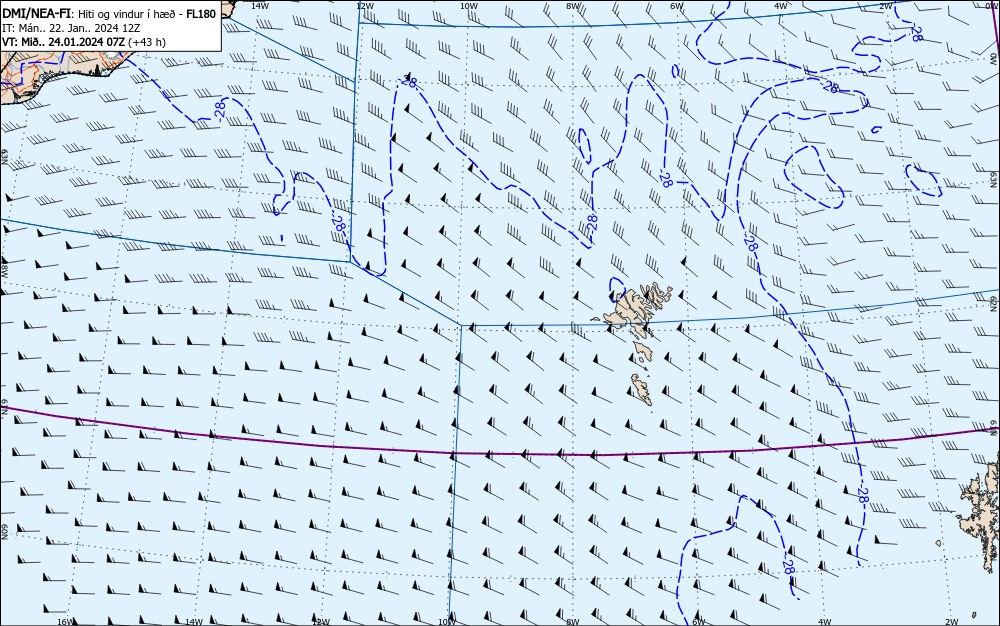Select the "IT: Mán.. 22. Jan.. 2024 12Z" line
Viewport: 1000px width, 626px height.
pos(71,28)
